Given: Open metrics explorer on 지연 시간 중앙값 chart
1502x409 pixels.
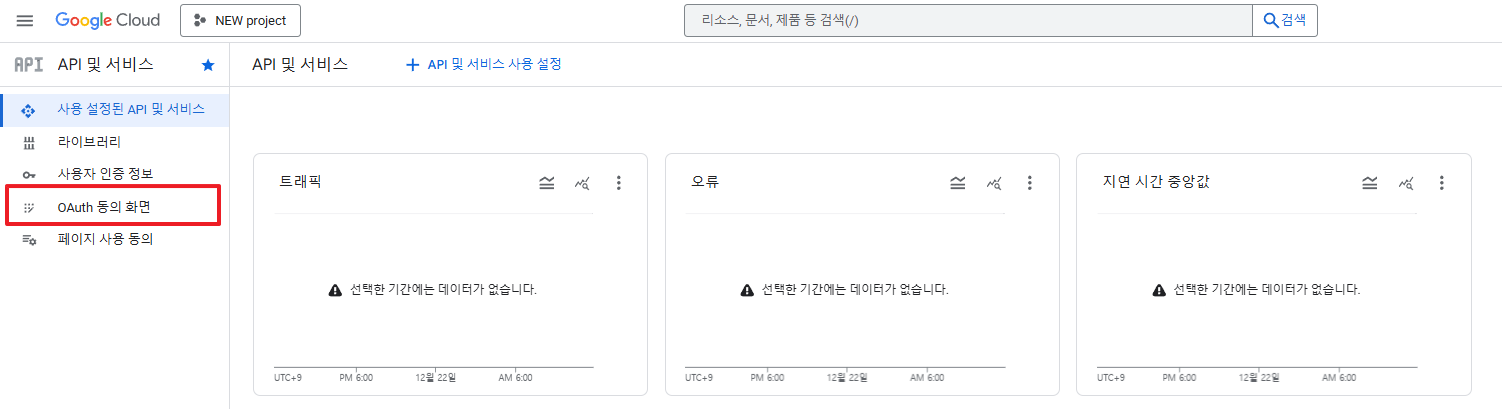Looking at the screenshot, I should tap(1406, 183).
